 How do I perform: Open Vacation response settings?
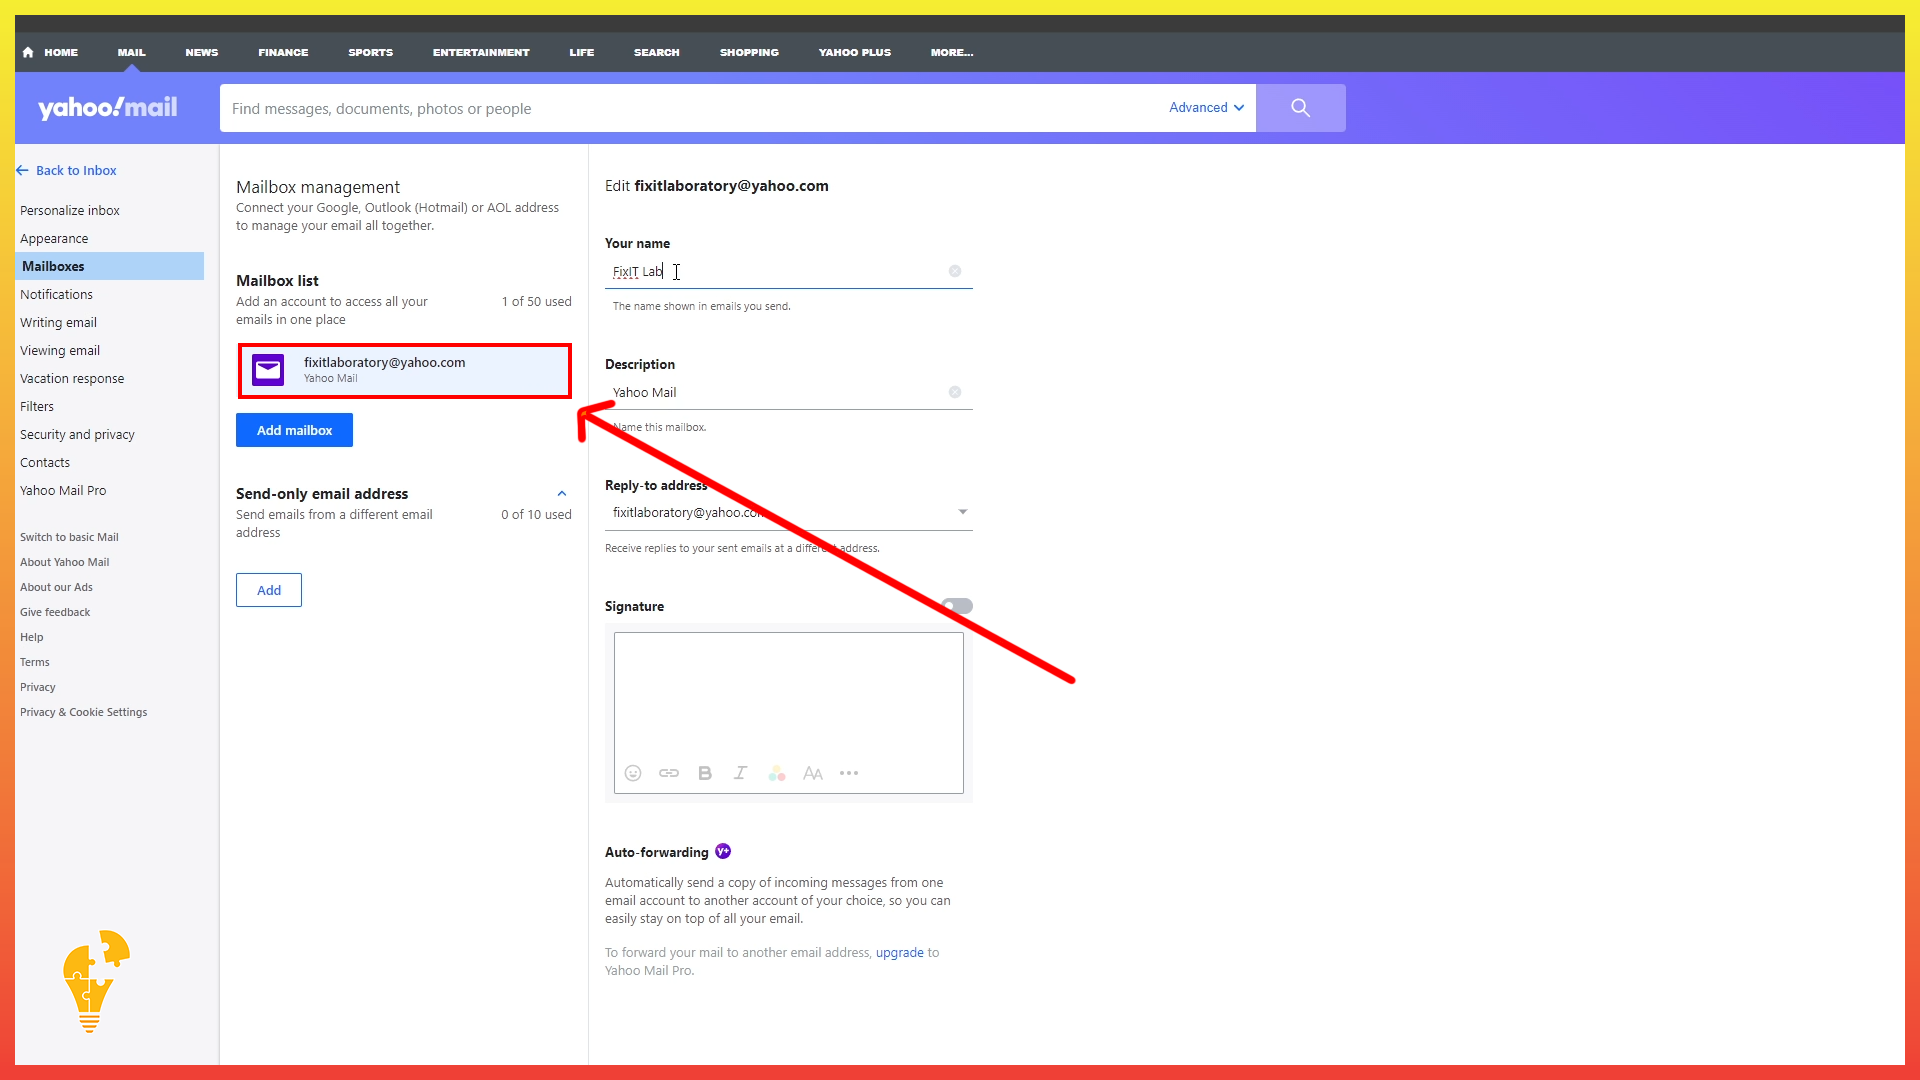[x=72, y=378]
